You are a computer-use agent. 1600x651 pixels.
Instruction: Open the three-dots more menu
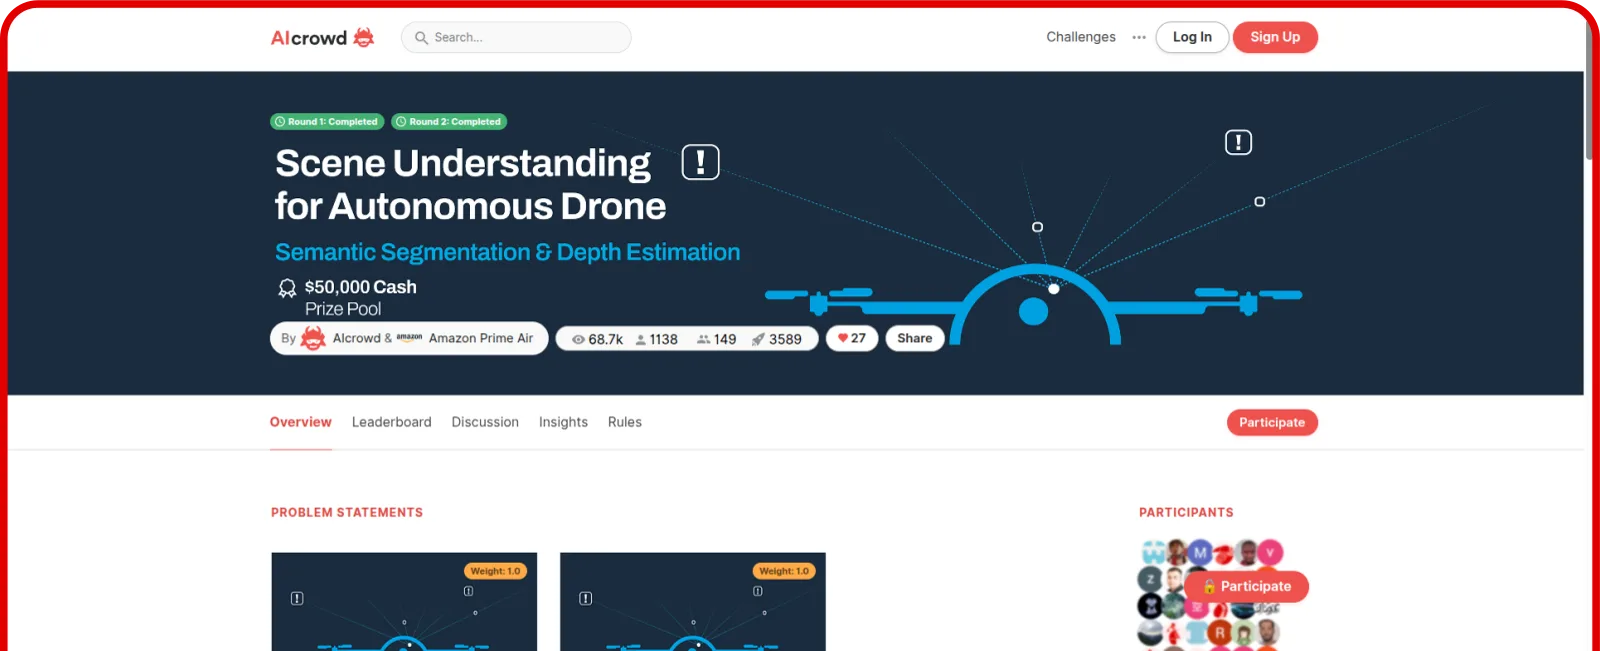pos(1139,37)
